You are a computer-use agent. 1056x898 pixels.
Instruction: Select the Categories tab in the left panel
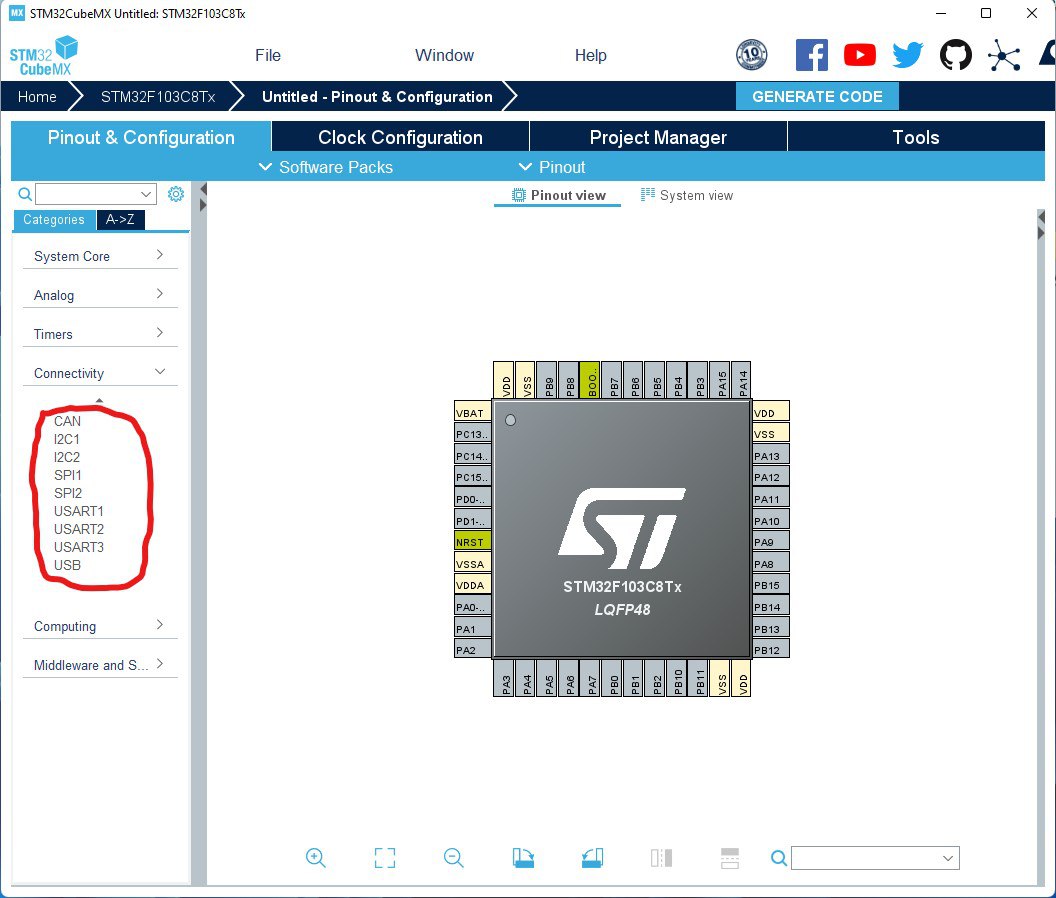[x=54, y=219]
